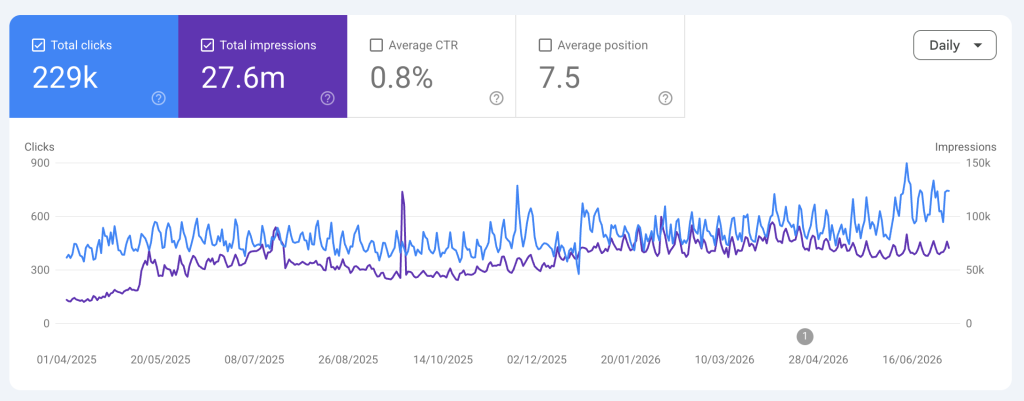Click the 20/05/2025 date label
1024x401 pixels.
tap(161, 360)
